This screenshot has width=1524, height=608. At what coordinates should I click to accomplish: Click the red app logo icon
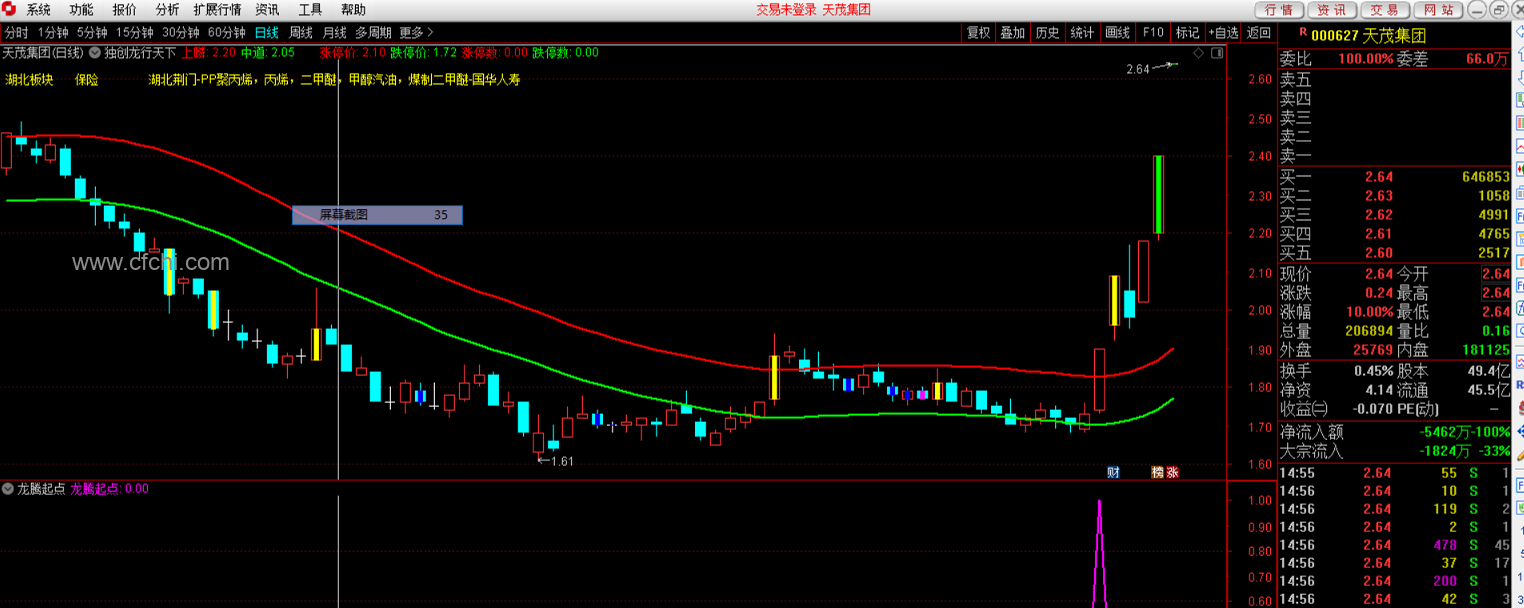click(11, 9)
